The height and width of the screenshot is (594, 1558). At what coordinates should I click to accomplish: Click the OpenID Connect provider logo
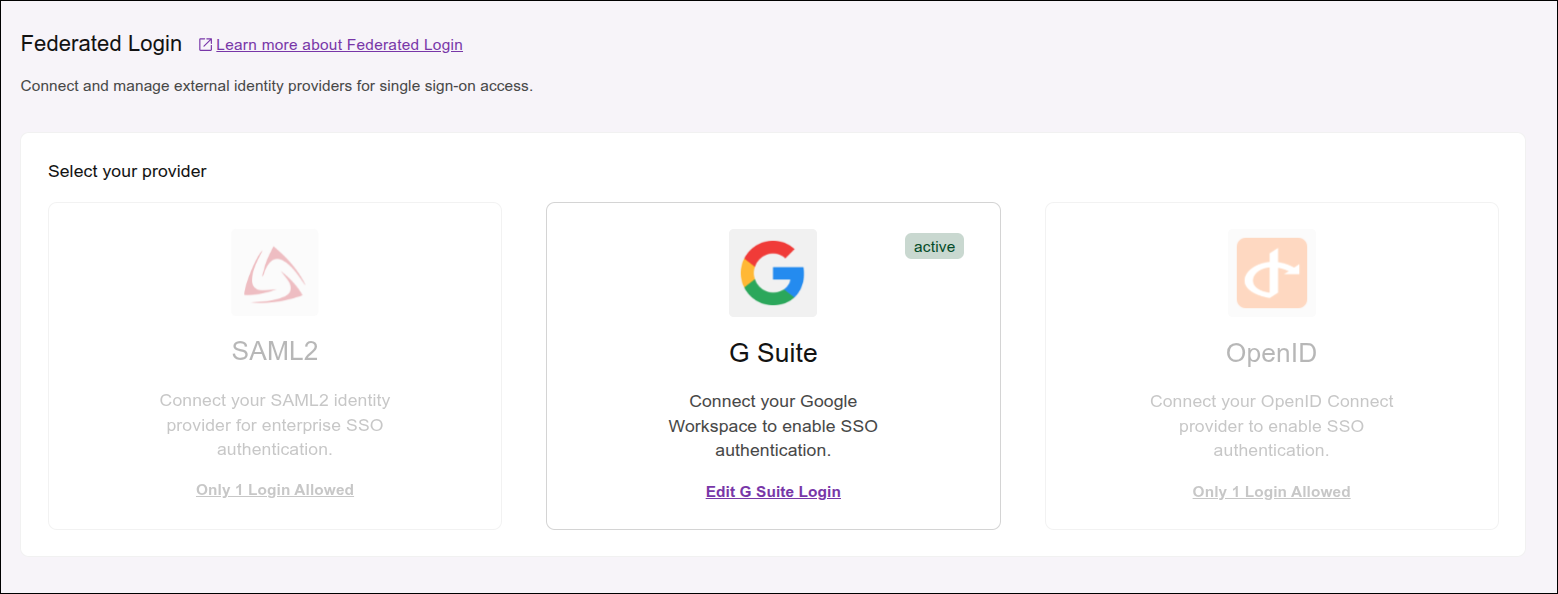1271,272
